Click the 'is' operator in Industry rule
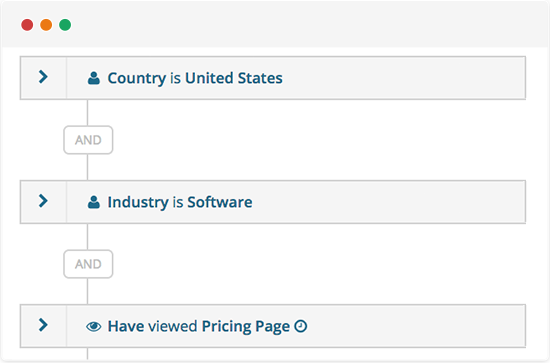The width and height of the screenshot is (550, 363). coord(178,202)
